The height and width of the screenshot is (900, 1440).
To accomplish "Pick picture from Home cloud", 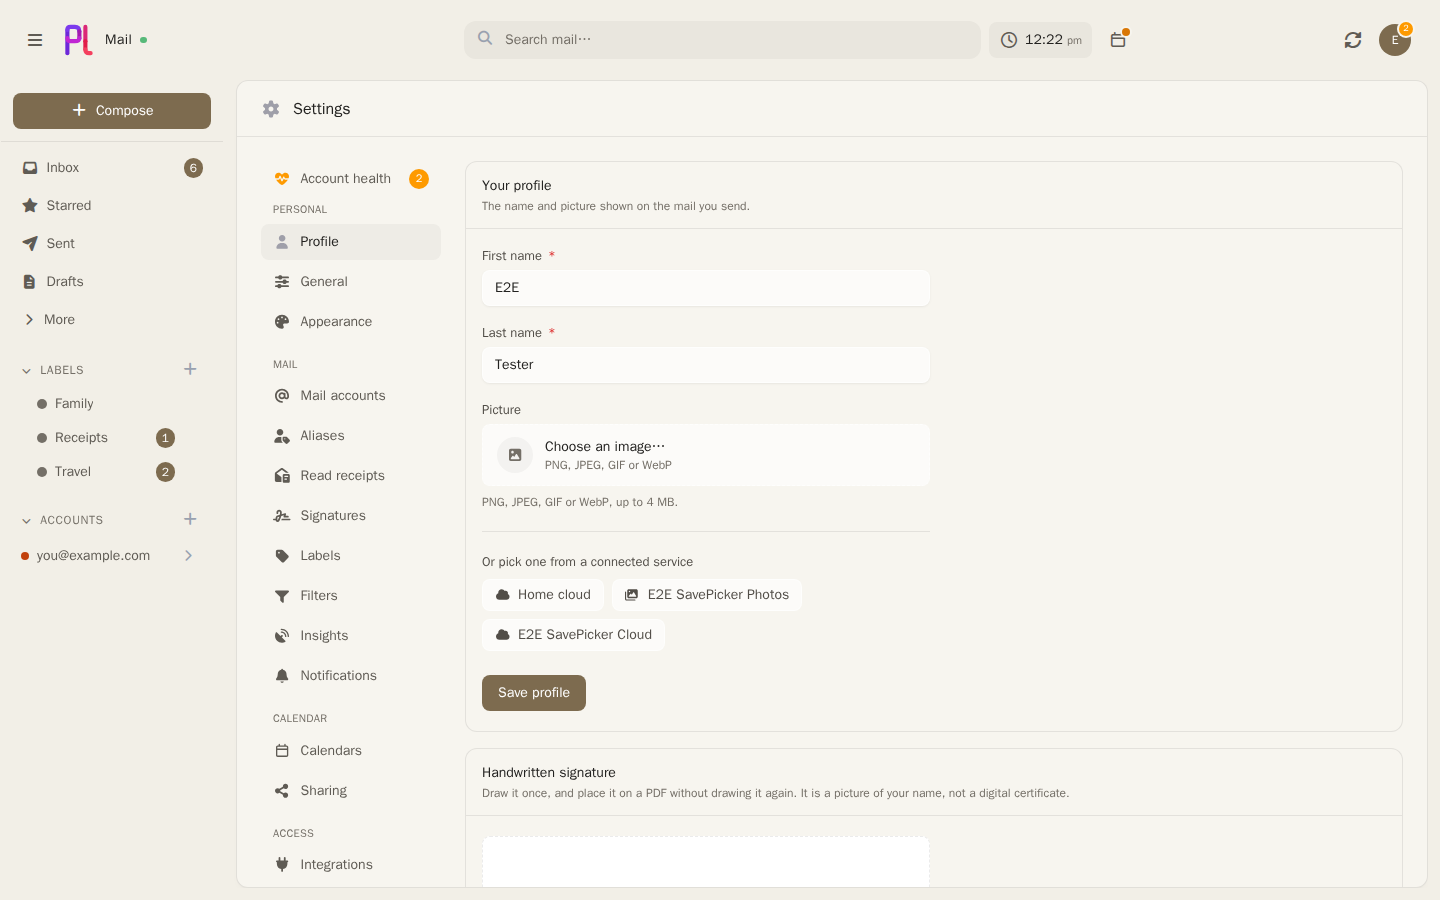I will [543, 595].
